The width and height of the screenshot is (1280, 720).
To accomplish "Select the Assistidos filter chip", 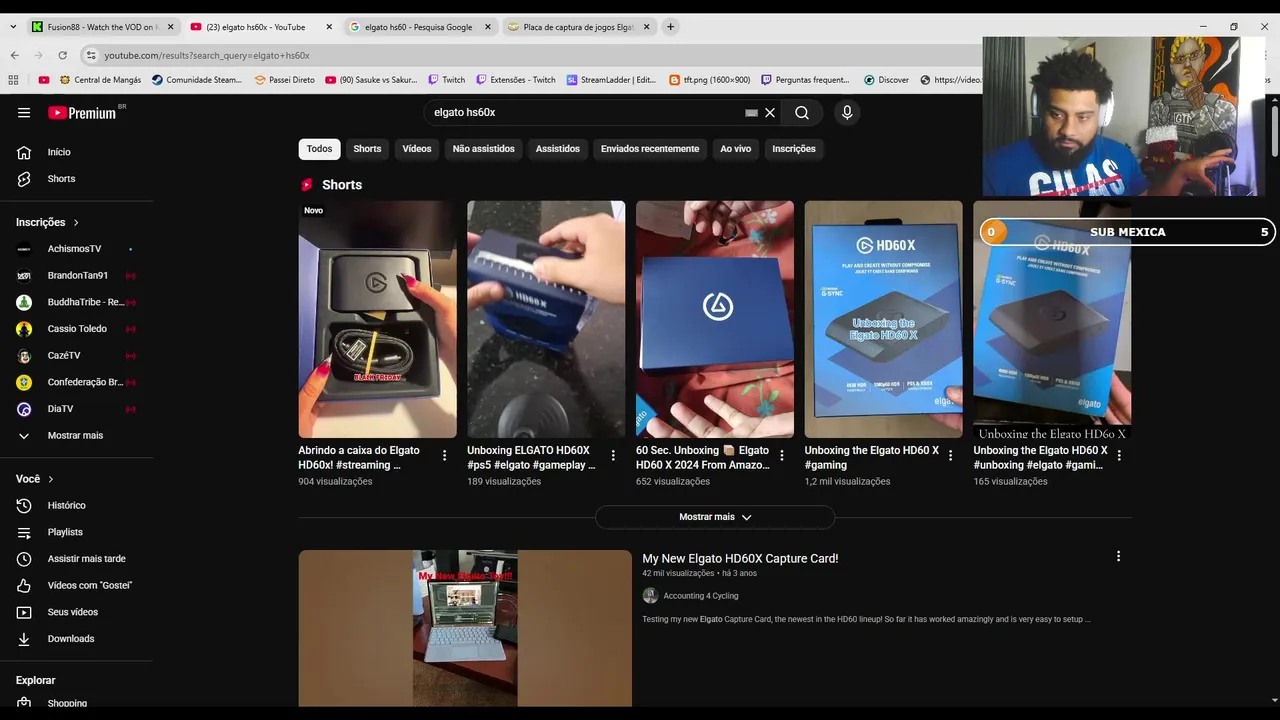I will [x=557, y=149].
